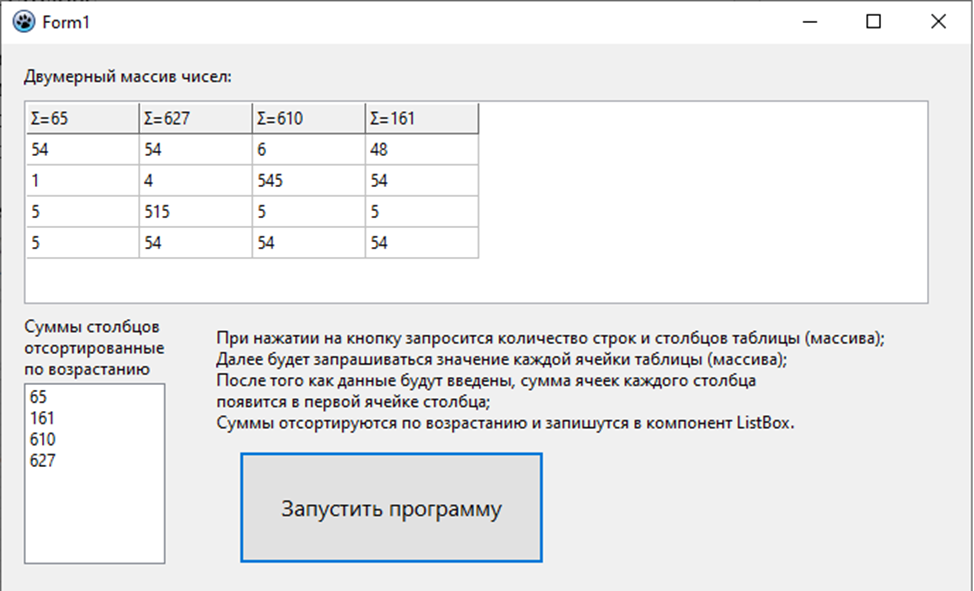Select the cell containing 4
The image size is (974, 591).
(196, 180)
